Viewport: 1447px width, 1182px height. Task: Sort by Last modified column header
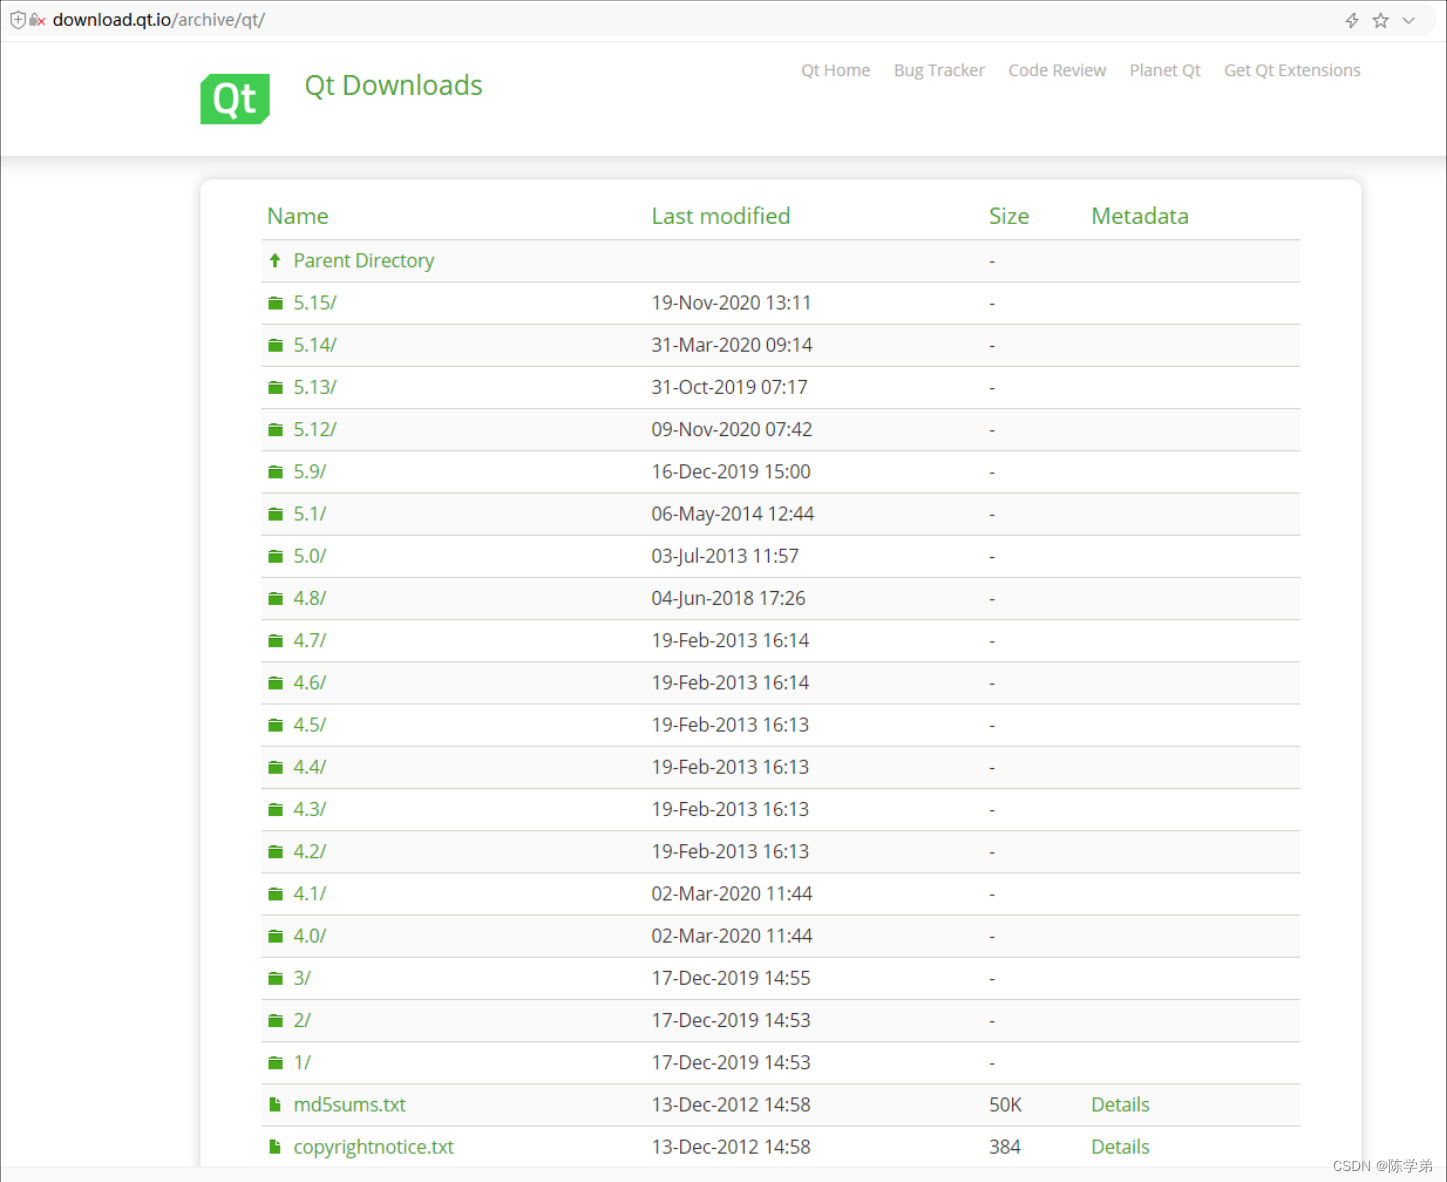(721, 216)
